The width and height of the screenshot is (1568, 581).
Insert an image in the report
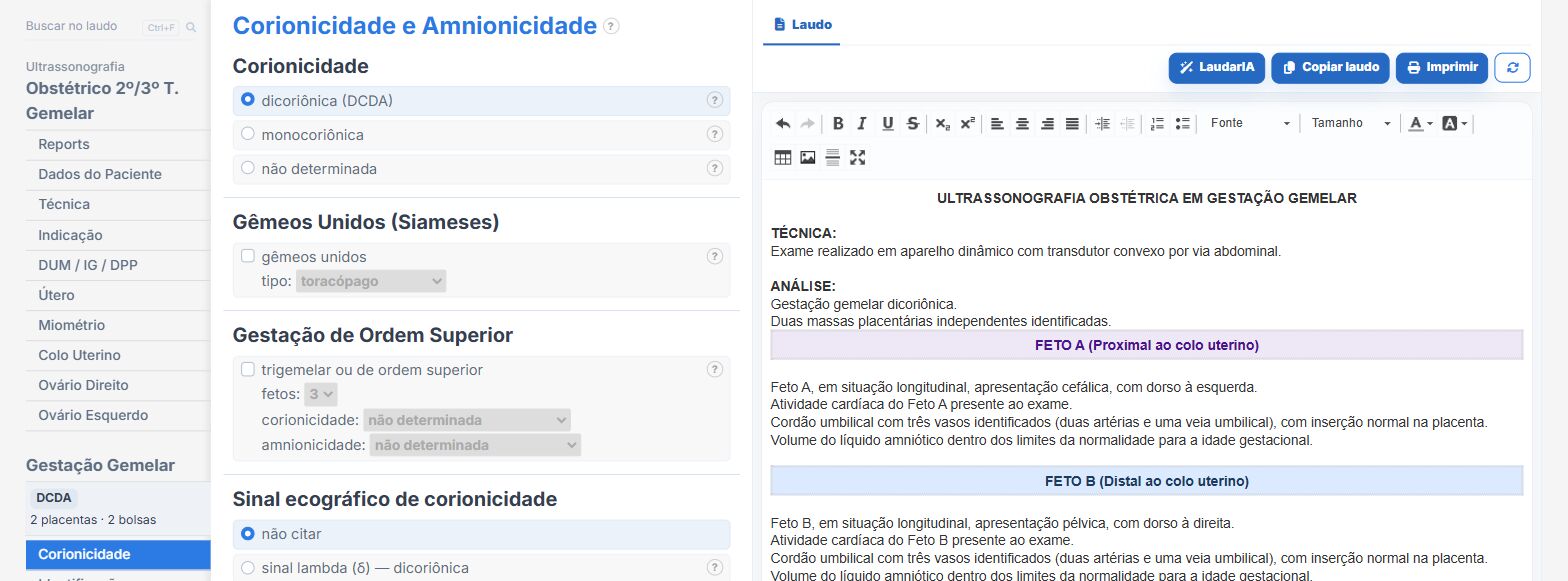(807, 157)
